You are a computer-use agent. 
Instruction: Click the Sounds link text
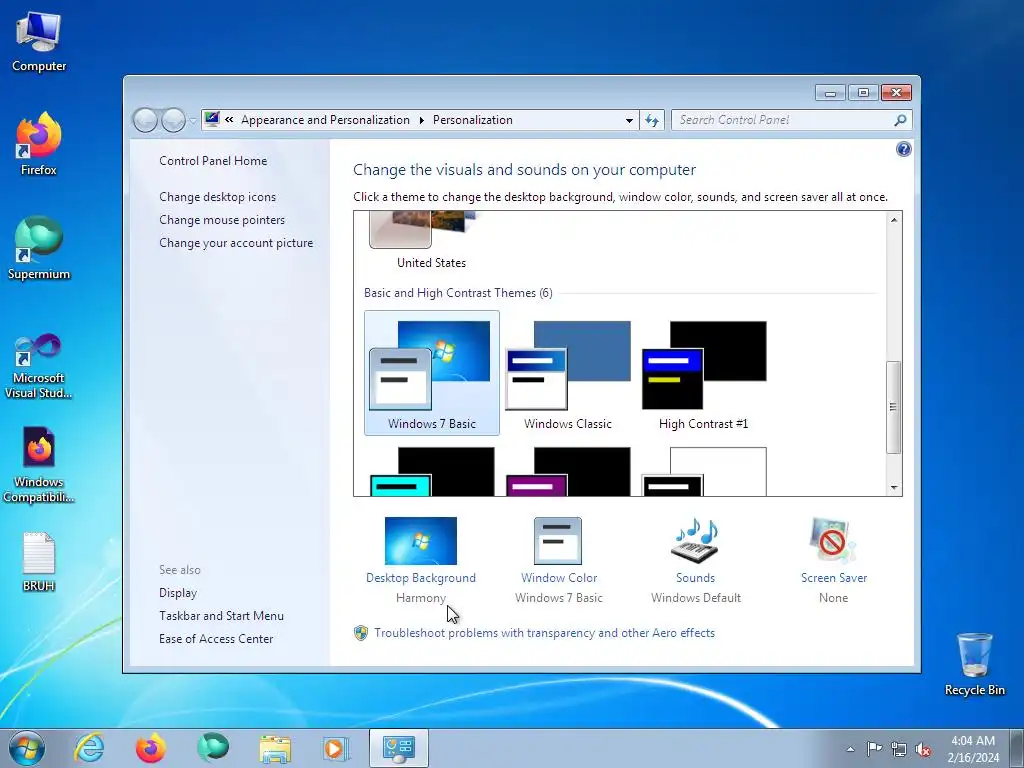[696, 577]
